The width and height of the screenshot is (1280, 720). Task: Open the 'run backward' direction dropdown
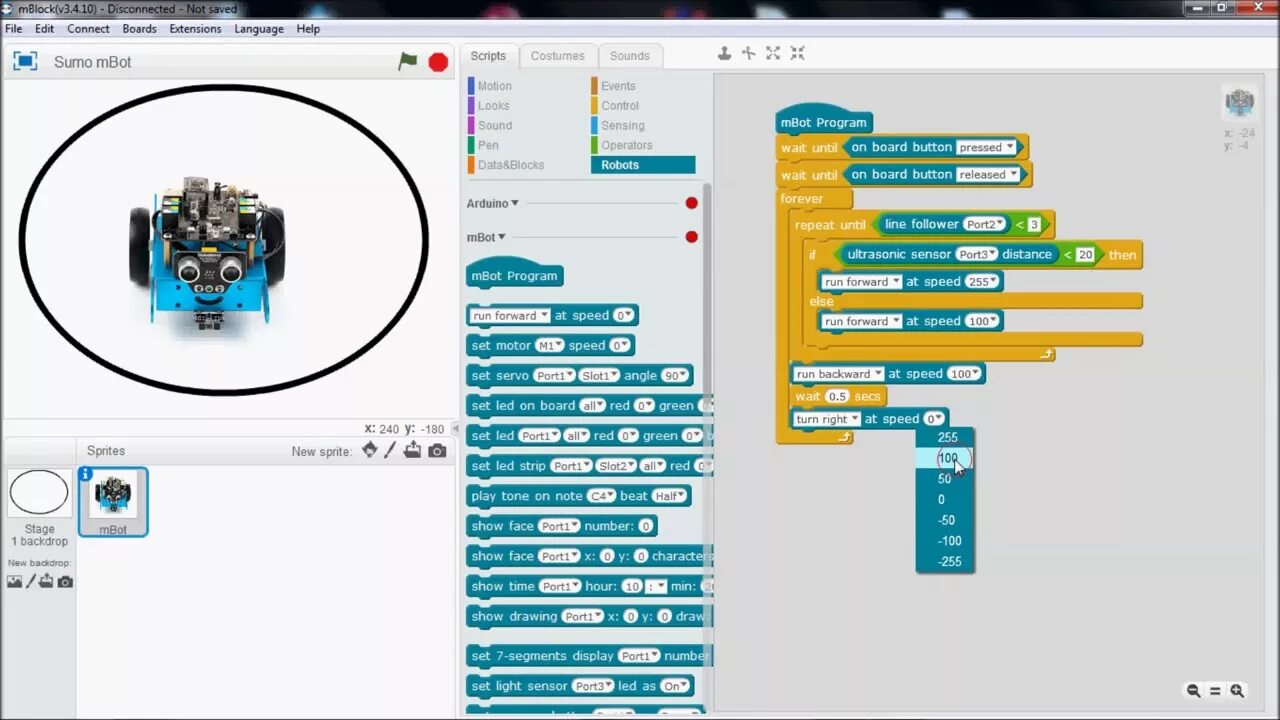pos(838,374)
